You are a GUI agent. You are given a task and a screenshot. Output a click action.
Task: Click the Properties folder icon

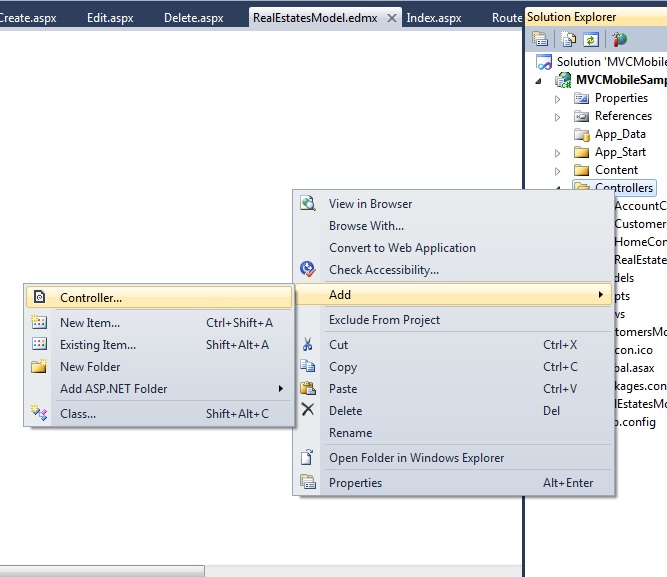pos(581,98)
